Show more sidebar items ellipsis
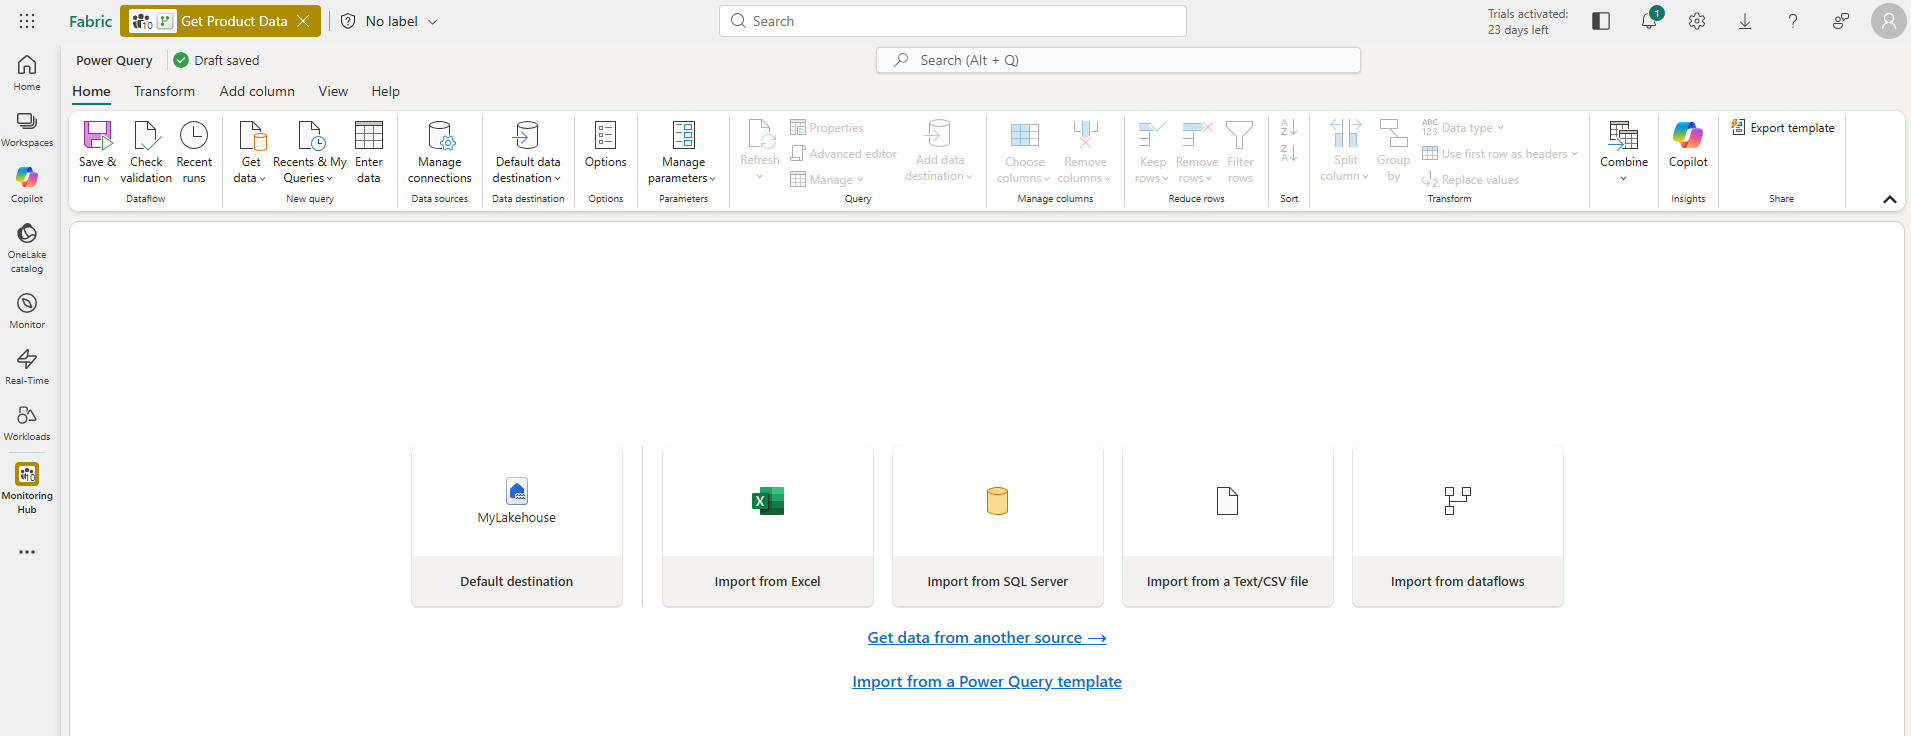1911x736 pixels. click(x=27, y=552)
